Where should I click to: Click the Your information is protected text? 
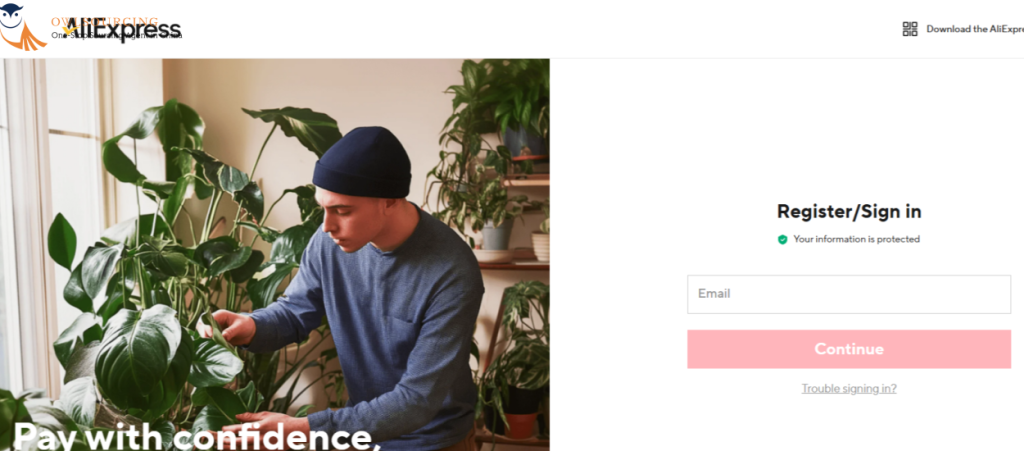pyautogui.click(x=856, y=240)
